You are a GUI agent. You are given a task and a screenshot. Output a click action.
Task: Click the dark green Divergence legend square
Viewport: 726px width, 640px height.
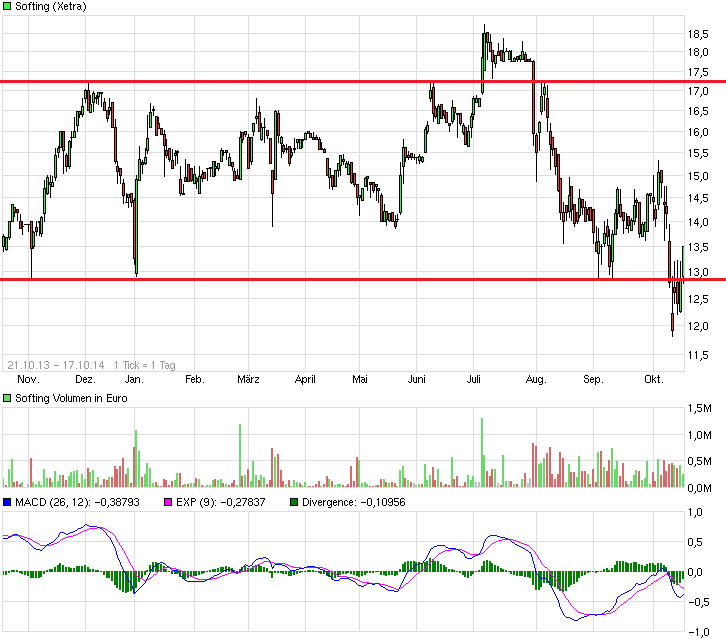294,502
